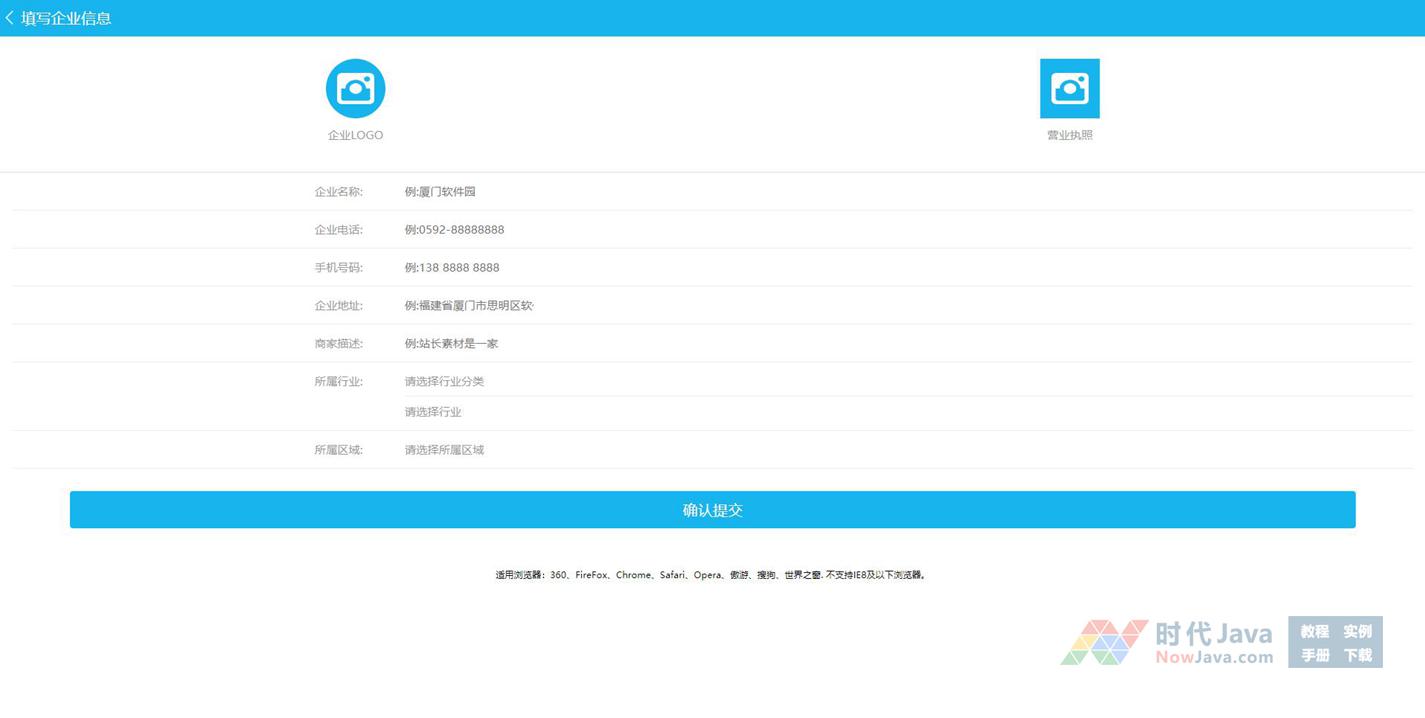Visit the NowJava.com text link
The image size is (1425, 718).
point(1213,657)
